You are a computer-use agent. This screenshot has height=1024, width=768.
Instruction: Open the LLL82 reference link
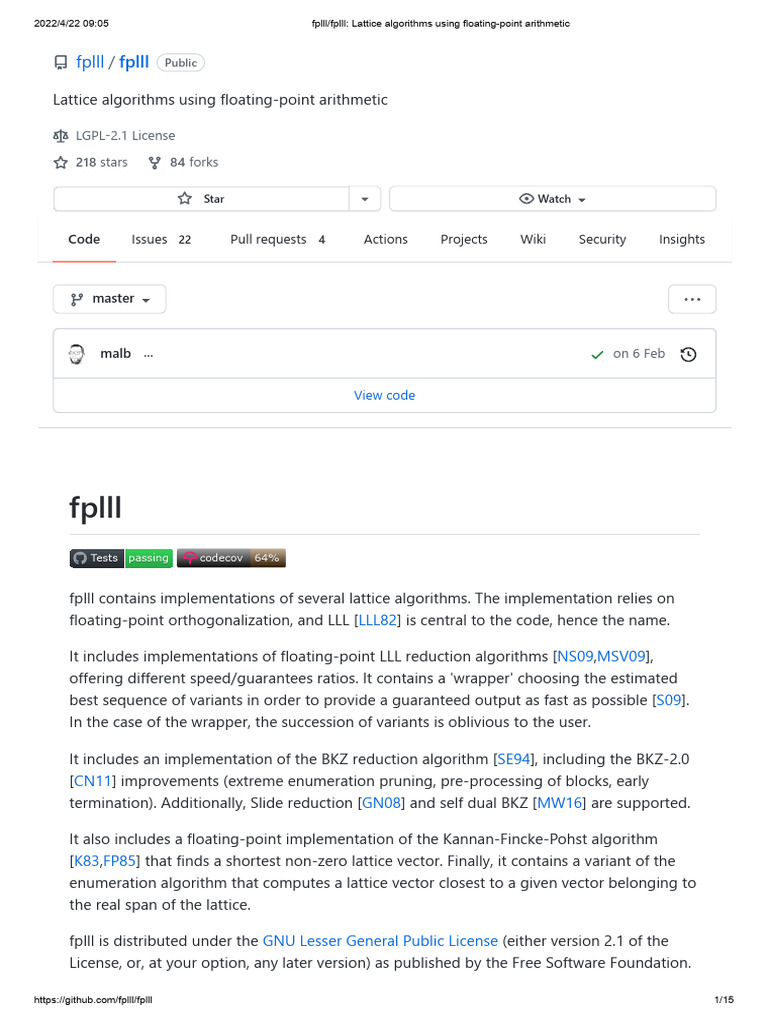click(377, 620)
